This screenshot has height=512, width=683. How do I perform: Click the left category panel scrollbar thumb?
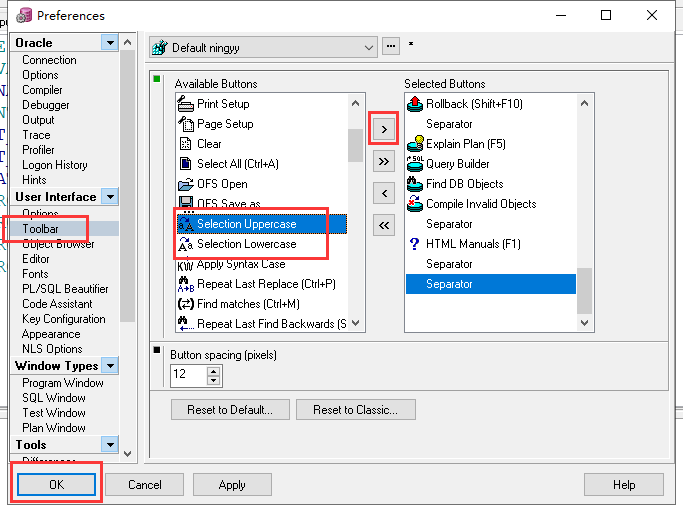click(x=127, y=186)
